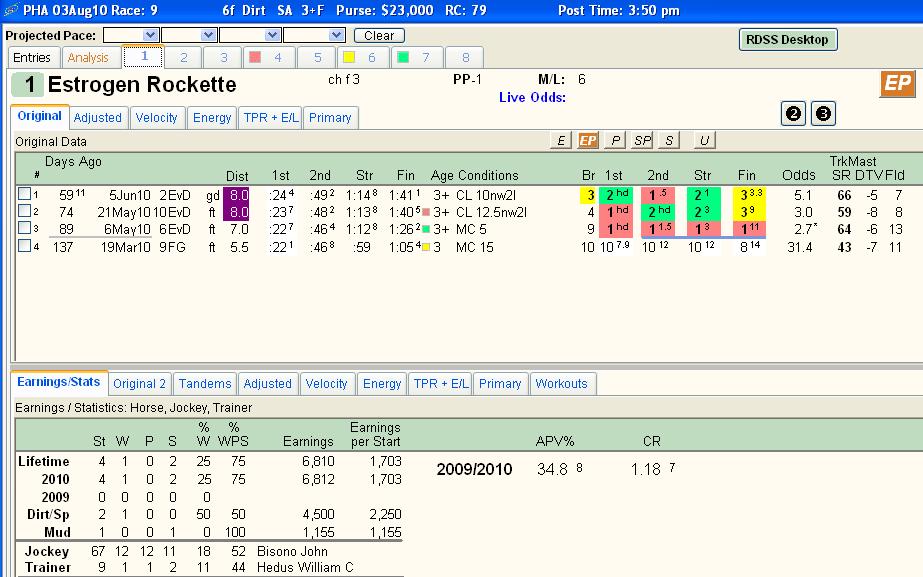Select horse tab 6 with yellow marker
Screen dimensions: 923x577
coord(363,58)
